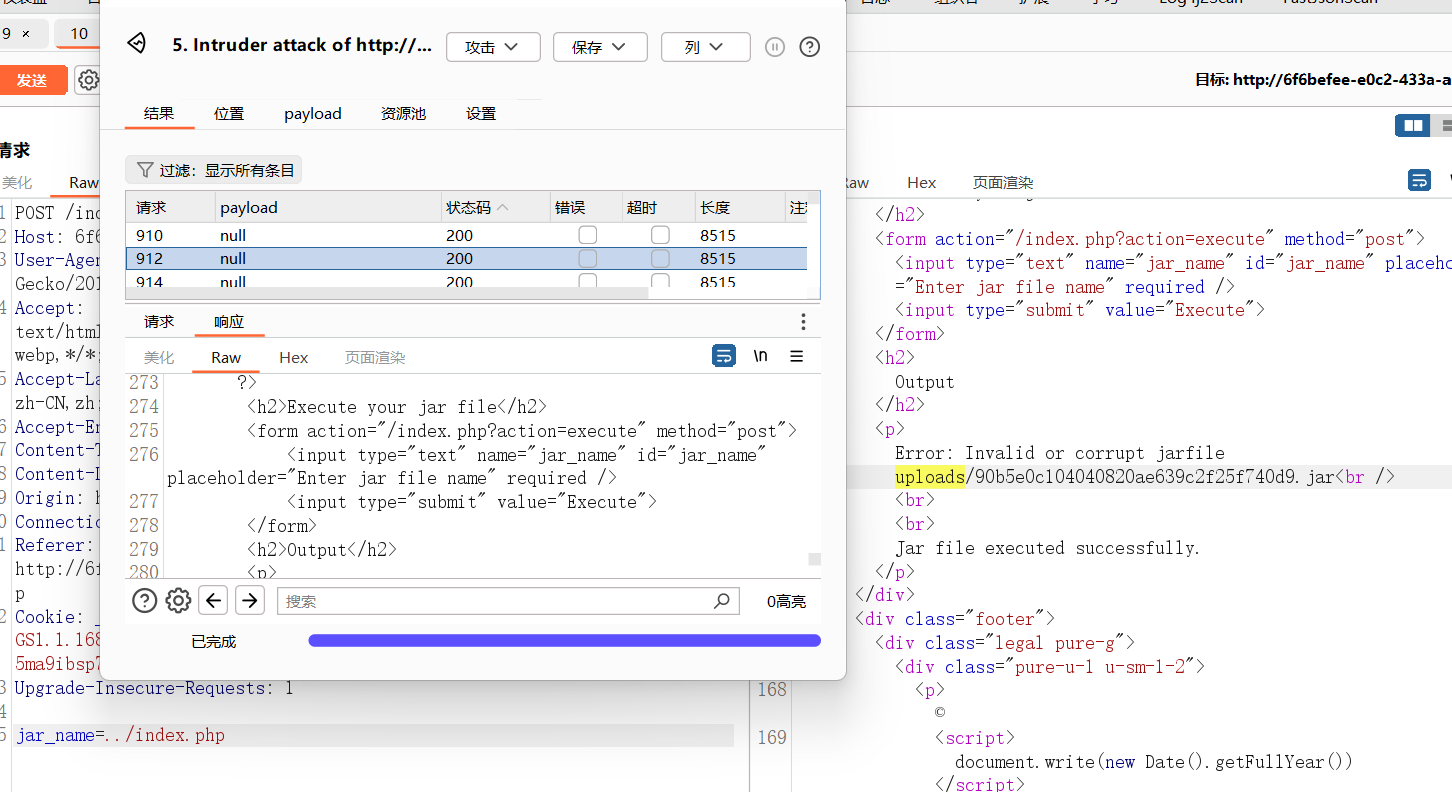Image resolution: width=1452 pixels, height=792 pixels.
Task: Go to previous search match arrow
Action: click(213, 600)
